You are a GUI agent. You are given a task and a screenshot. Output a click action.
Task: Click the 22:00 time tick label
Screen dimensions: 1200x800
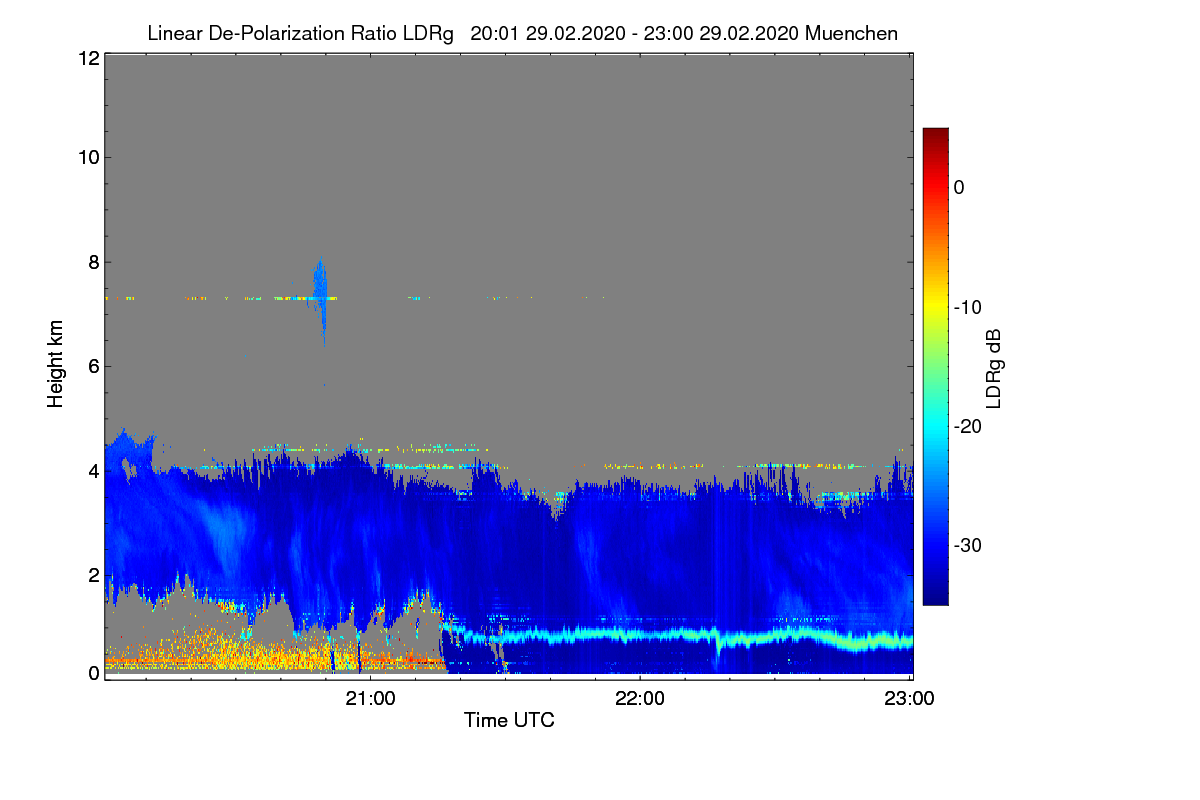640,698
